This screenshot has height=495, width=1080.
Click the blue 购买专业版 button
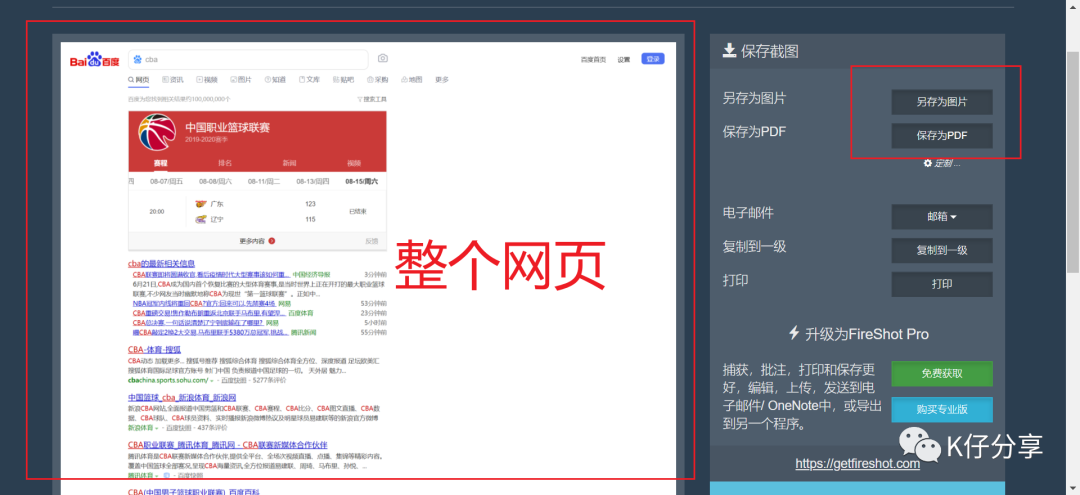pos(942,410)
